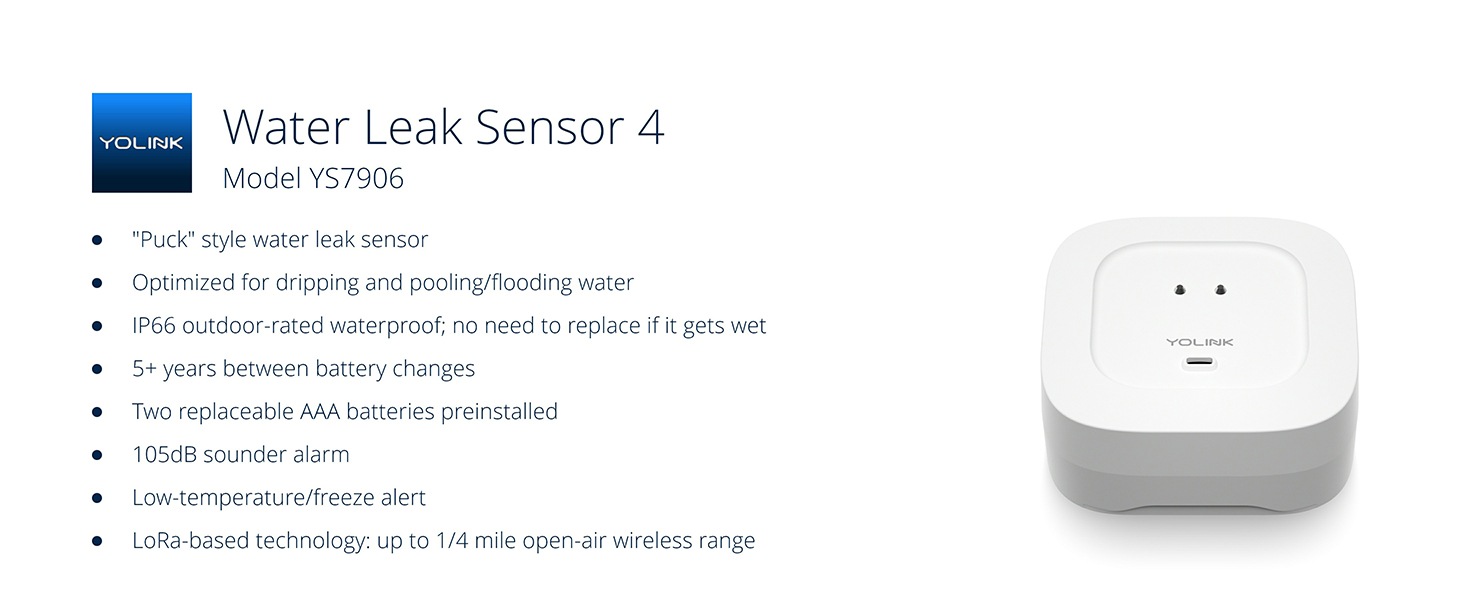This screenshot has height=600, width=1464.
Task: Click the Optimized for dripping and pooling line
Action: tap(383, 283)
